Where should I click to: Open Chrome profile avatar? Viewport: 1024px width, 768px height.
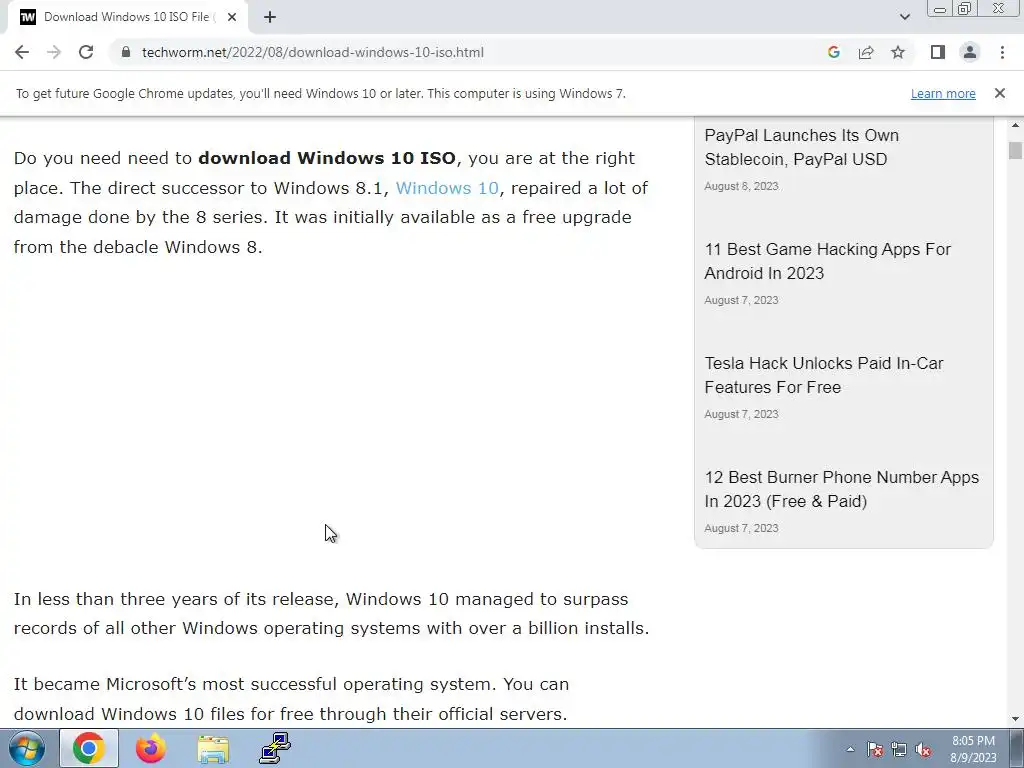coord(970,52)
